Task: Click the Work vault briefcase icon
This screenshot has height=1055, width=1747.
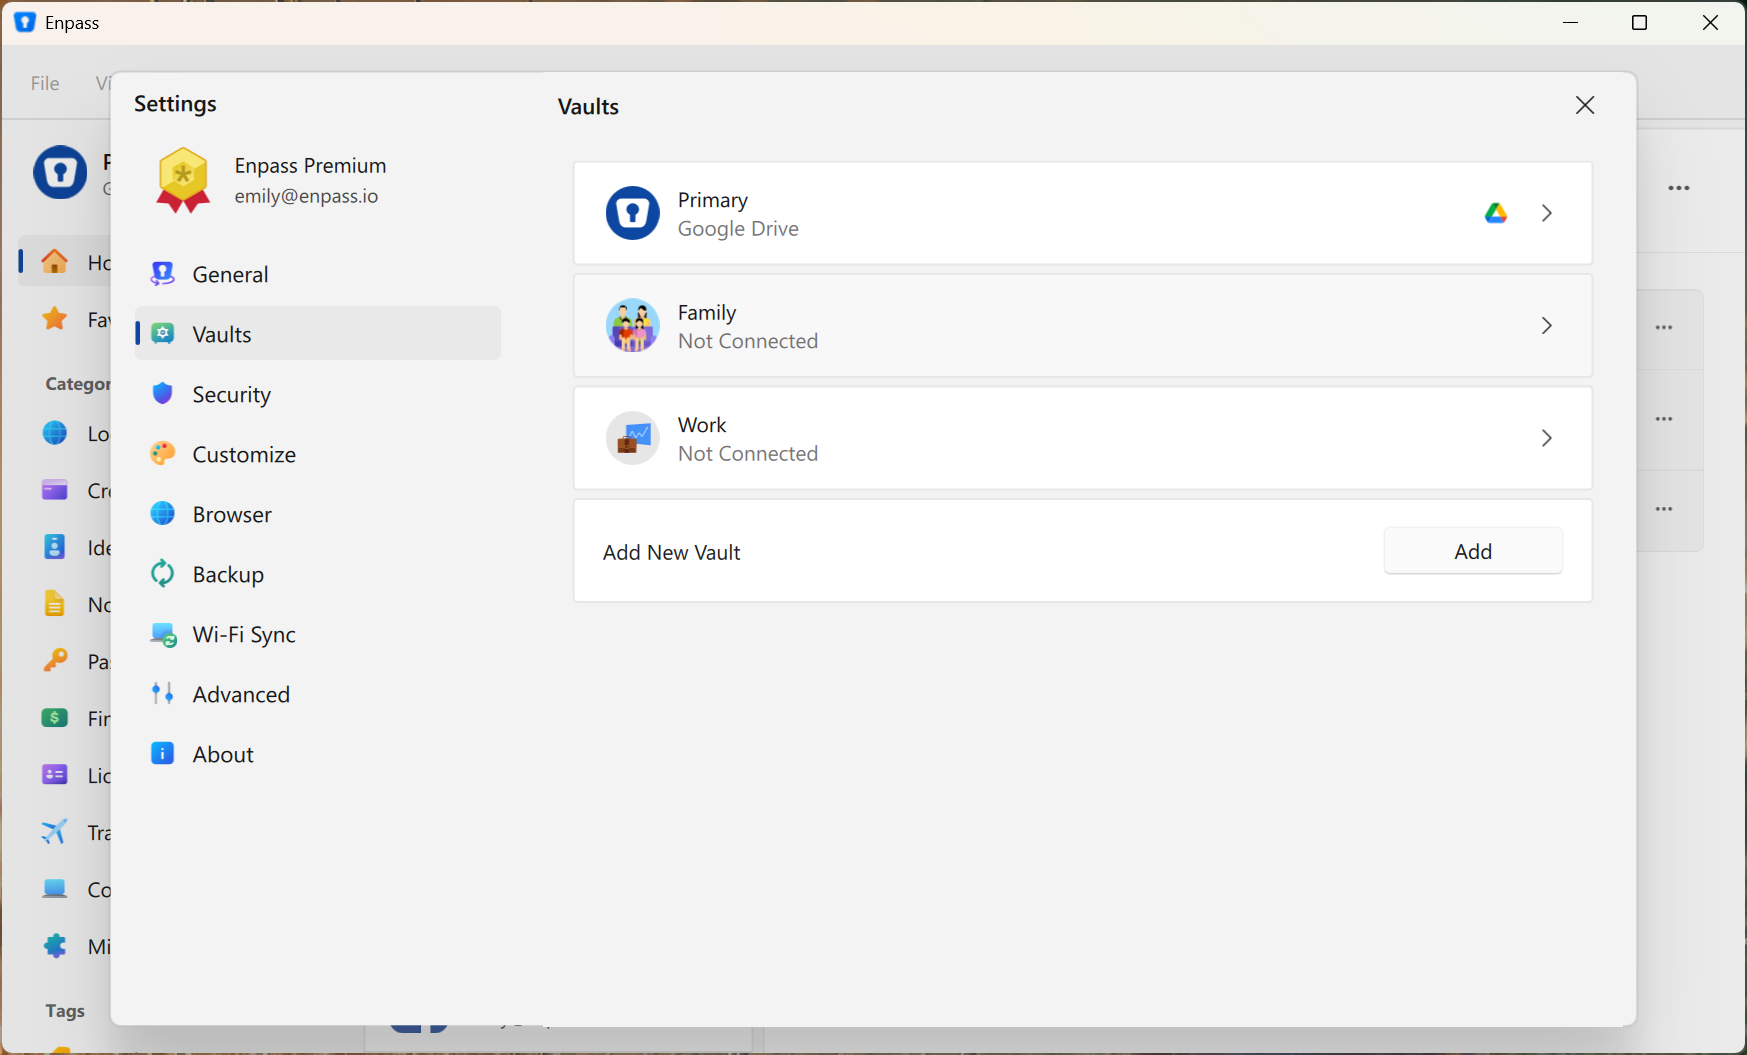Action: pyautogui.click(x=633, y=438)
